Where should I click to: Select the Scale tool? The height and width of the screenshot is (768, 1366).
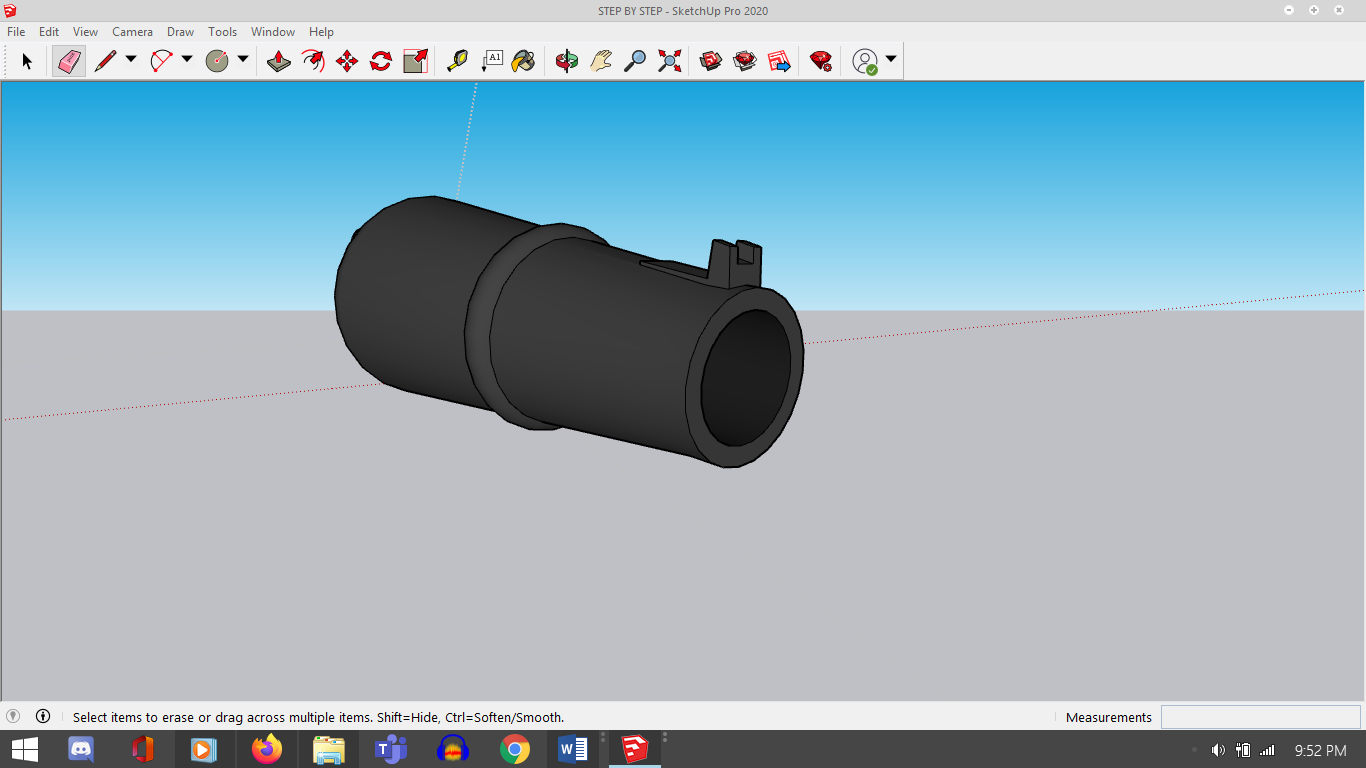(x=415, y=61)
